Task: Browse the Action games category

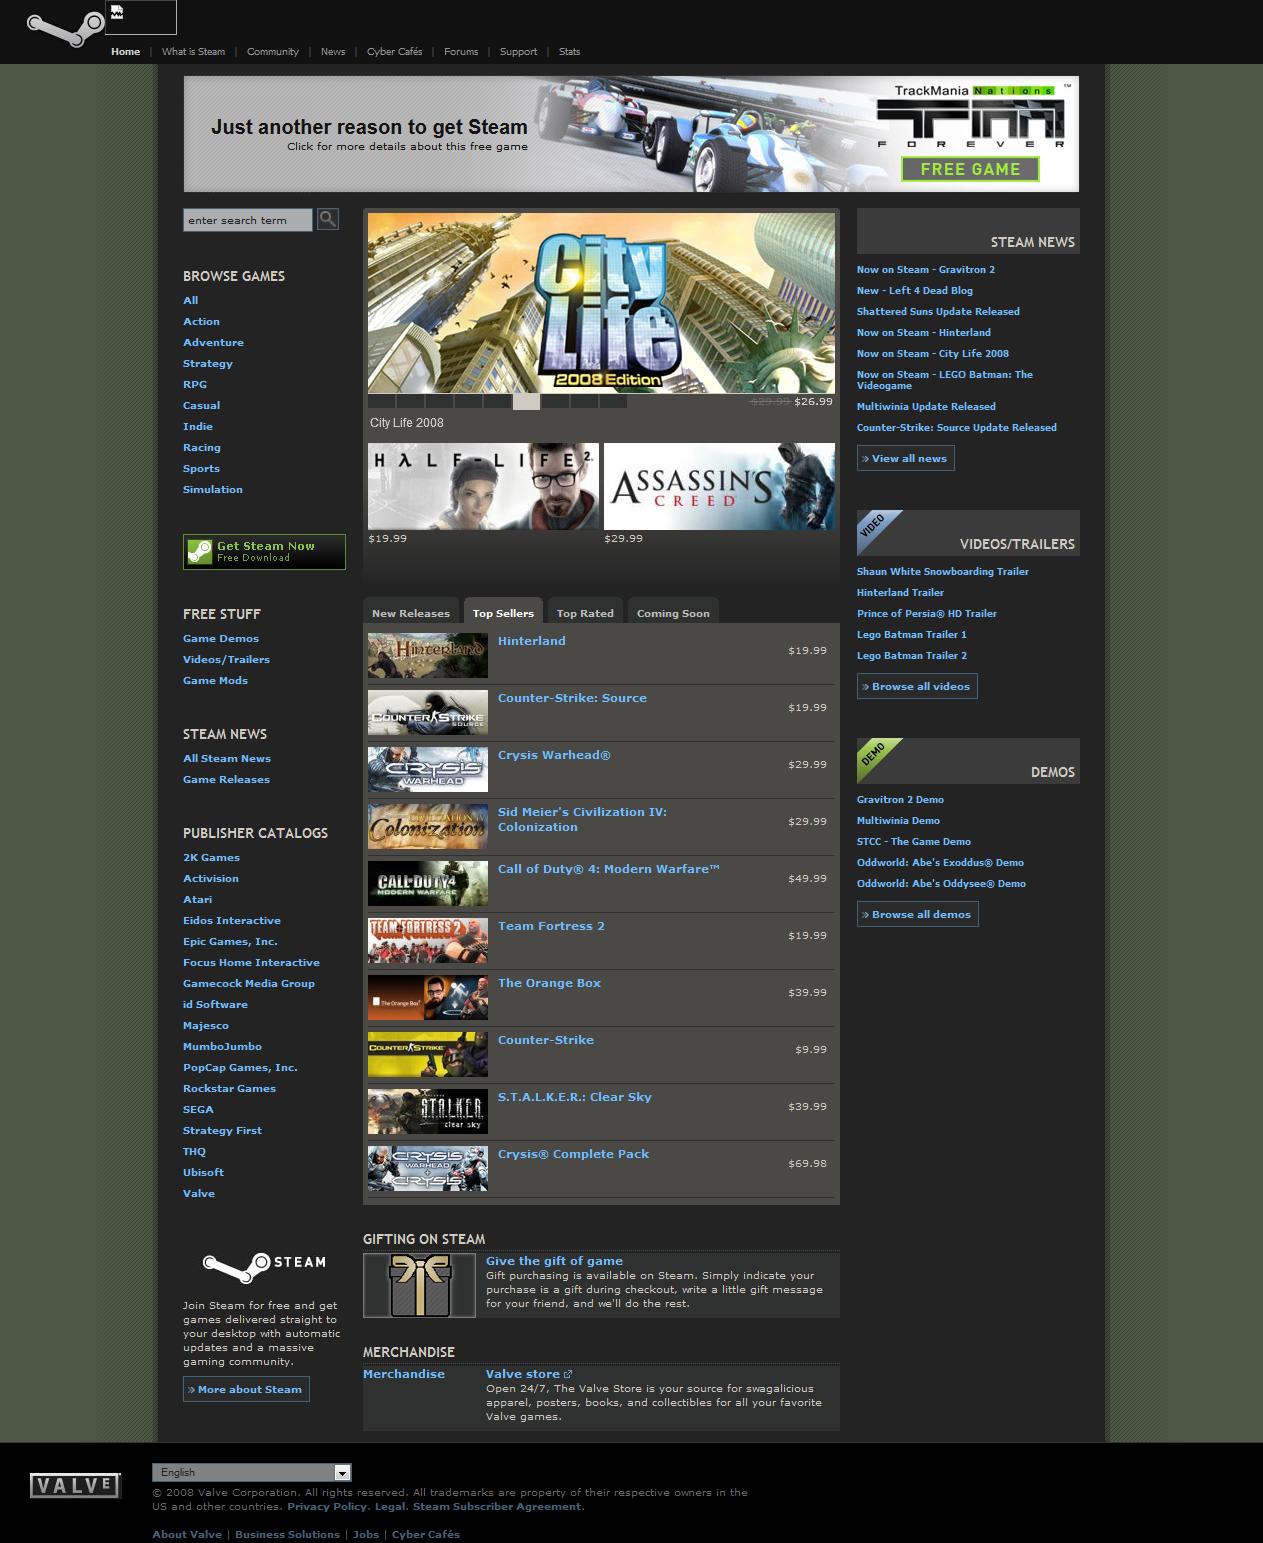Action: coord(201,321)
